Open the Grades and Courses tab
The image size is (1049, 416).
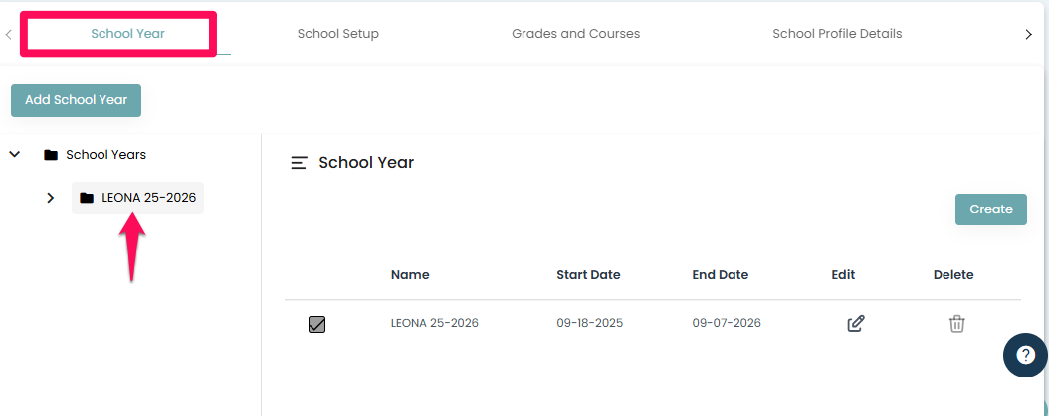click(576, 34)
